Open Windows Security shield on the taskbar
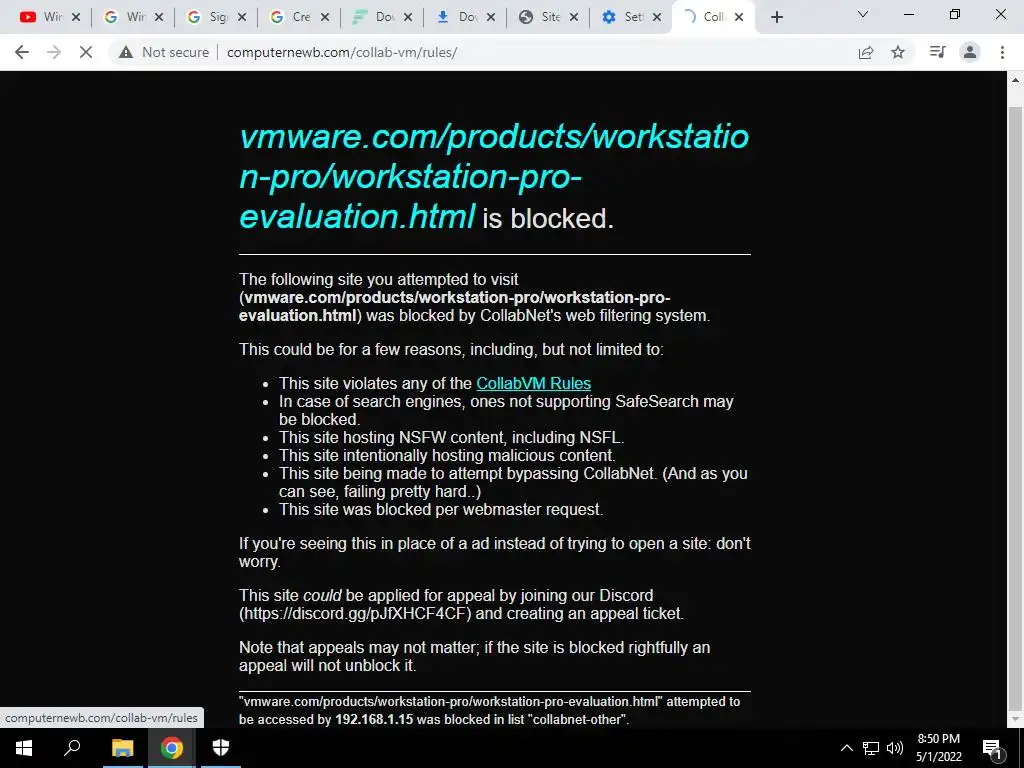The width and height of the screenshot is (1024, 768). [x=221, y=748]
